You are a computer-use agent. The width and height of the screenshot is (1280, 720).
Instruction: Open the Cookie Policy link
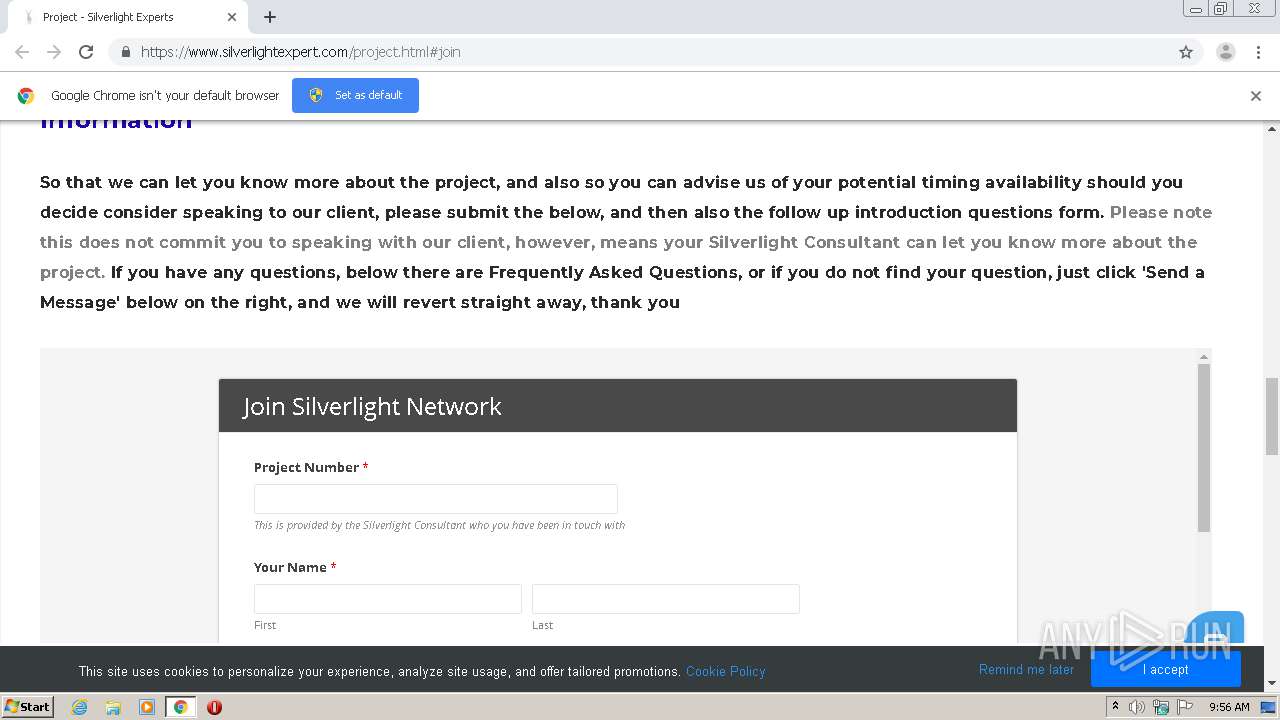[726, 671]
